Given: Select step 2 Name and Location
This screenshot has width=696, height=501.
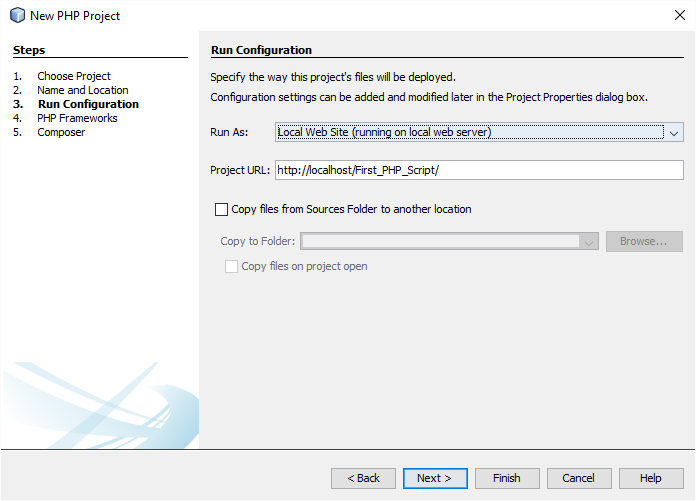Looking at the screenshot, I should point(83,90).
